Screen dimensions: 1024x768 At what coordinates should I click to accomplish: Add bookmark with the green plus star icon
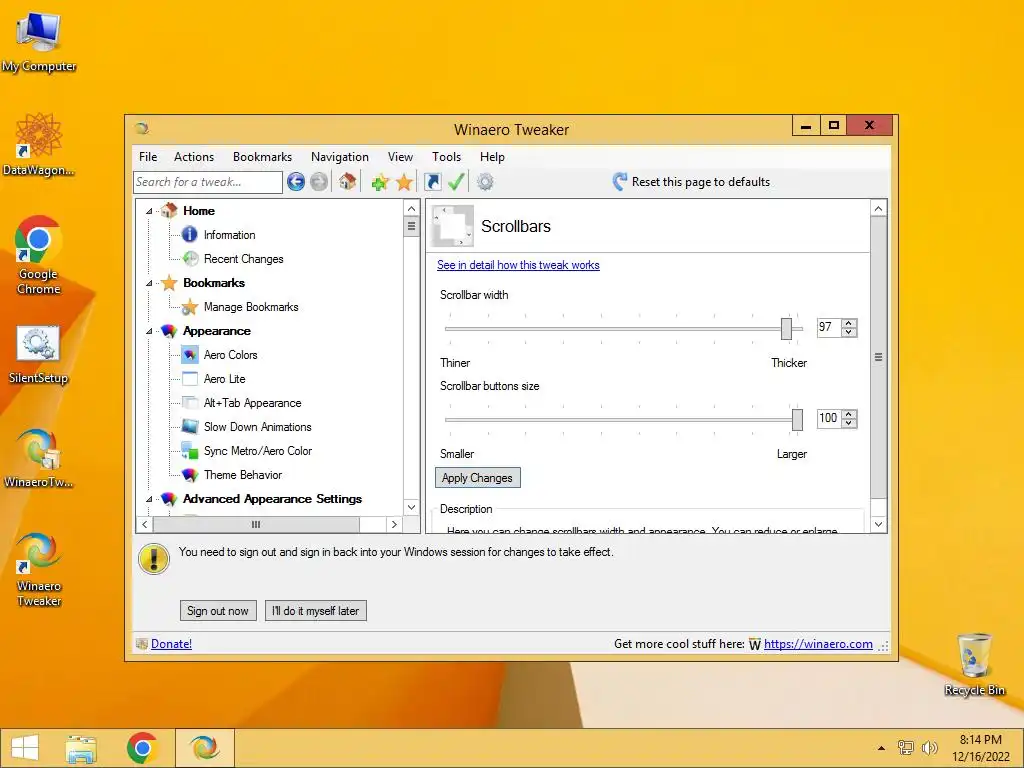point(380,182)
